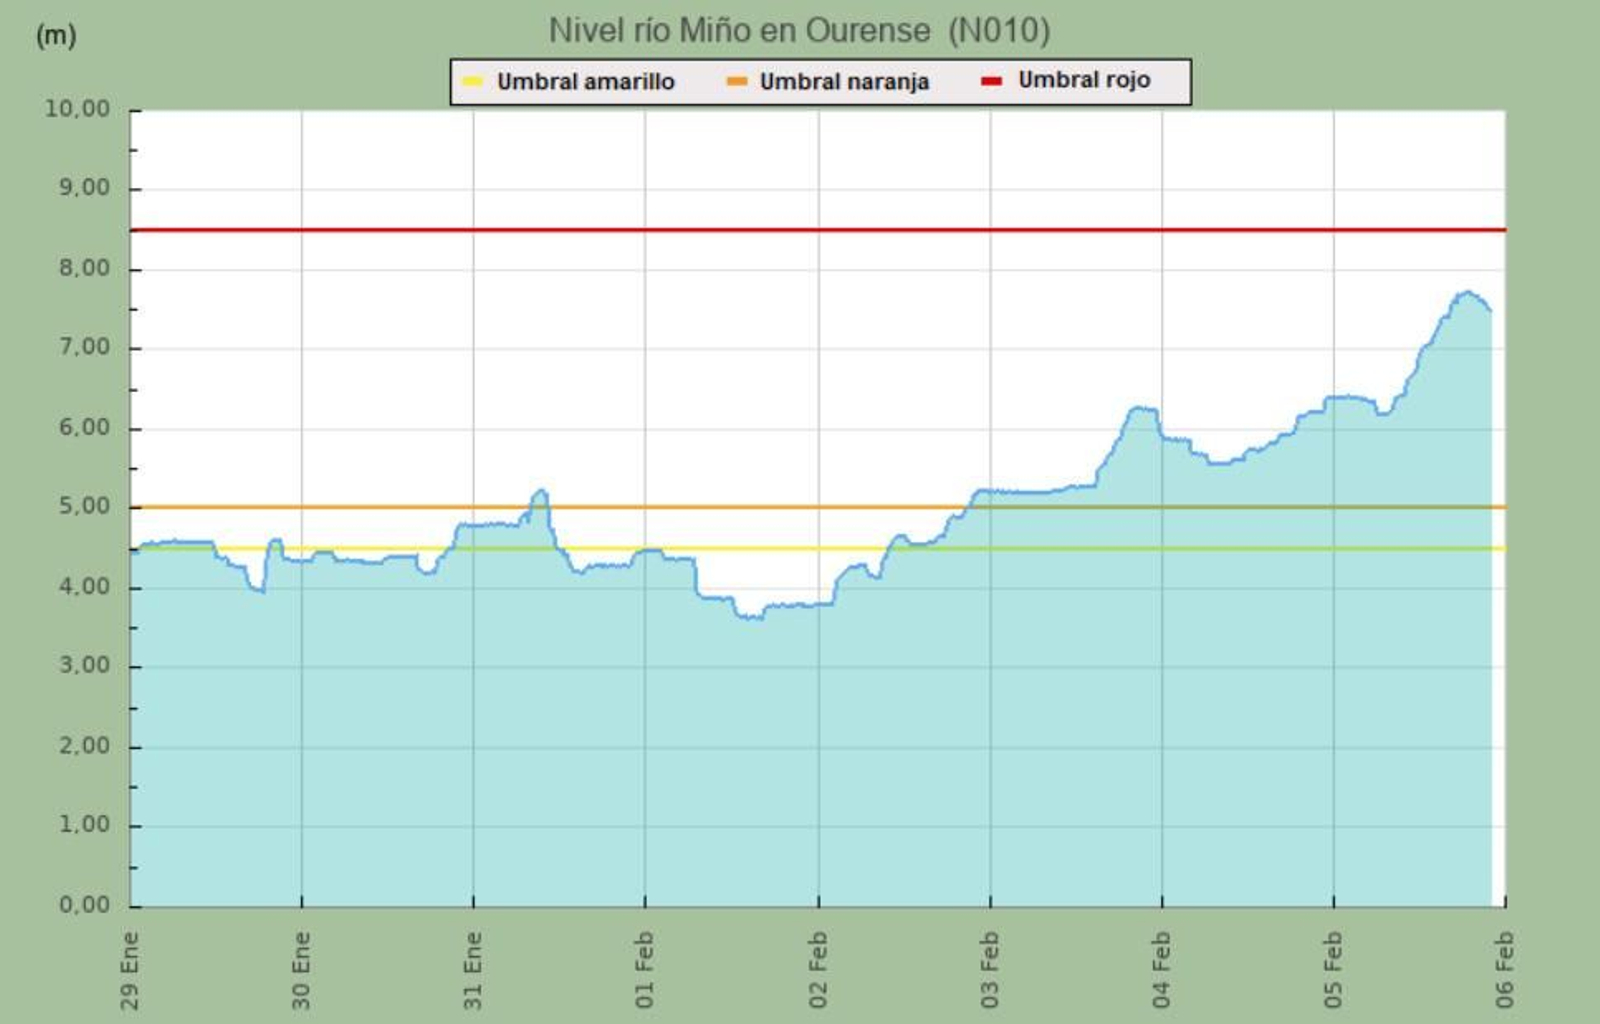Click the '(m)' unit label
Viewport: 1600px width, 1024px height.
56,35
